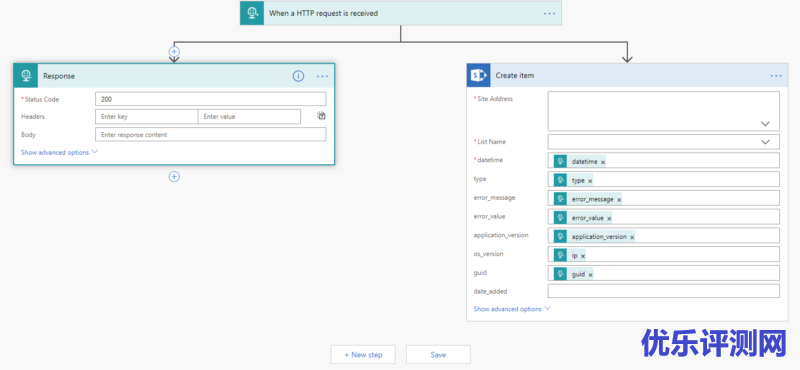This screenshot has width=800, height=370.
Task: Remove the type token
Action: [x=590, y=181]
